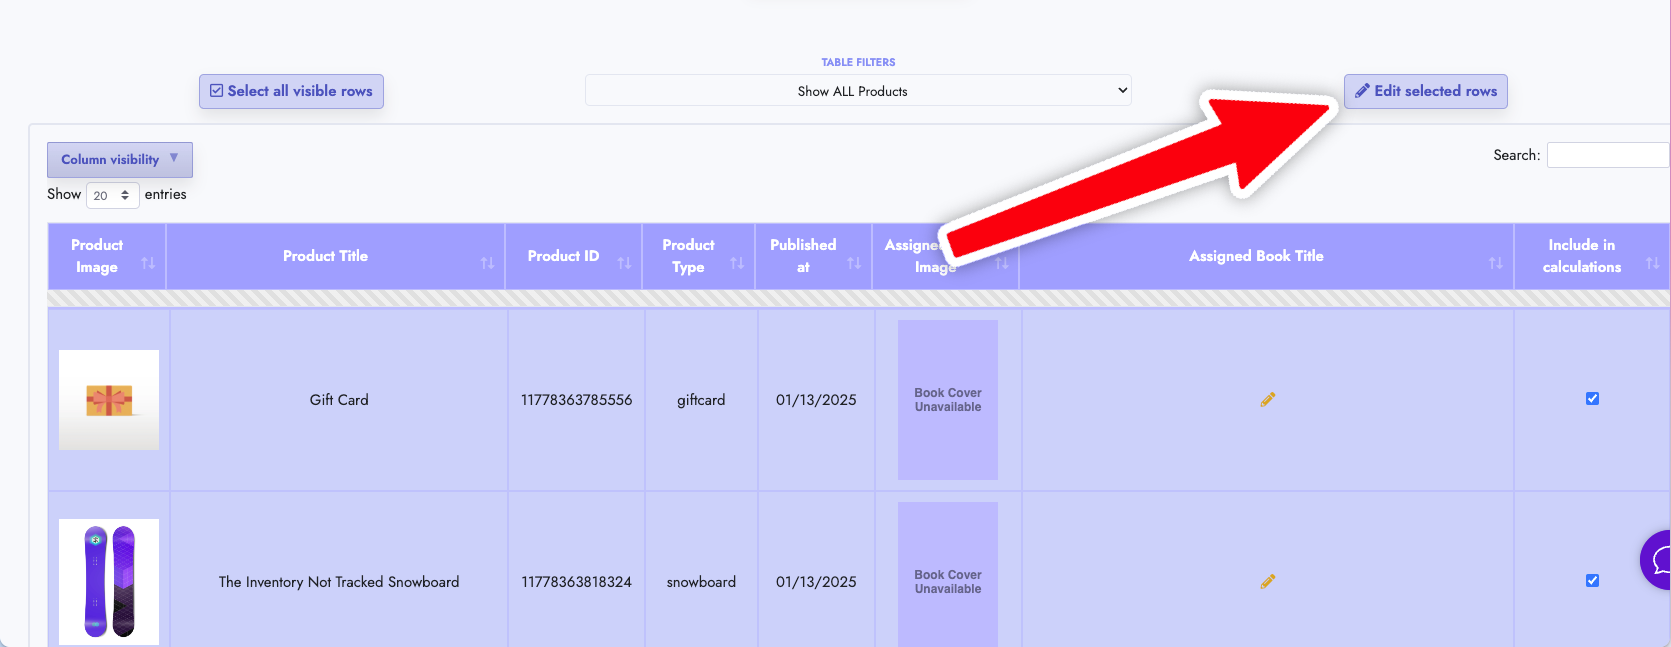Edit assigned book title for Gift Card
The height and width of the screenshot is (647, 1671).
coord(1268,399)
